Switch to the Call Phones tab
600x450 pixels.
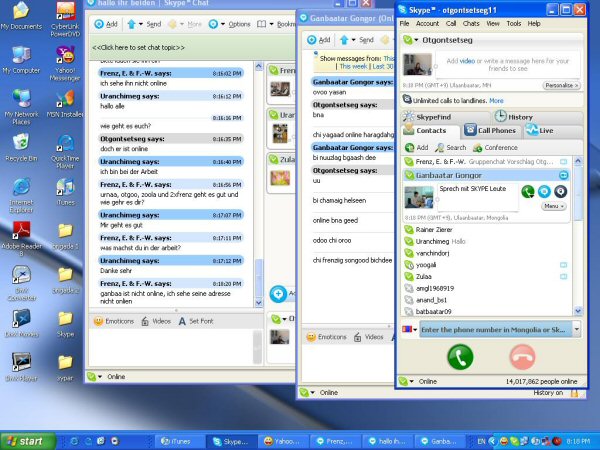[491, 130]
